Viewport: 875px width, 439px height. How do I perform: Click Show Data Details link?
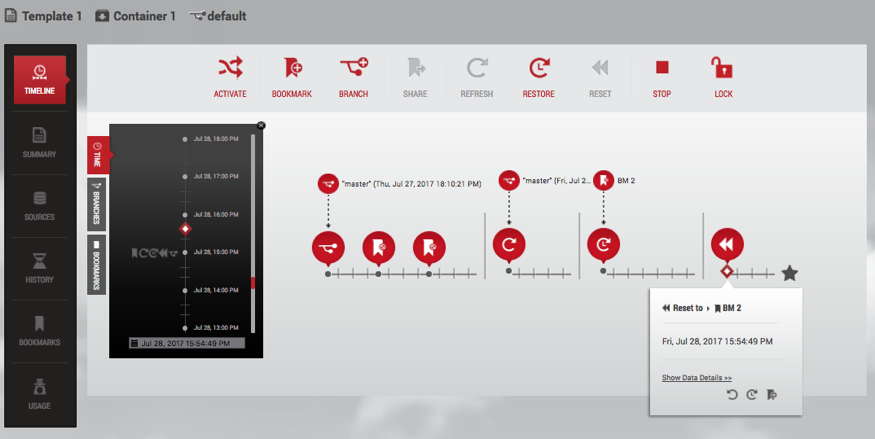[697, 378]
